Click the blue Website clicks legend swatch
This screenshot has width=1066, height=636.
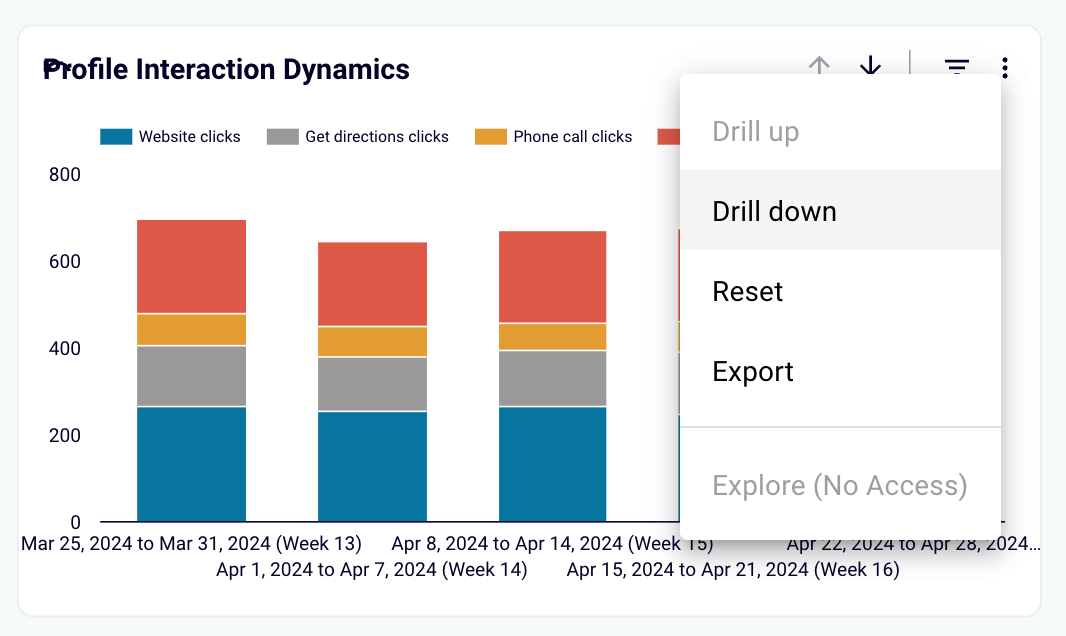pyautogui.click(x=116, y=137)
